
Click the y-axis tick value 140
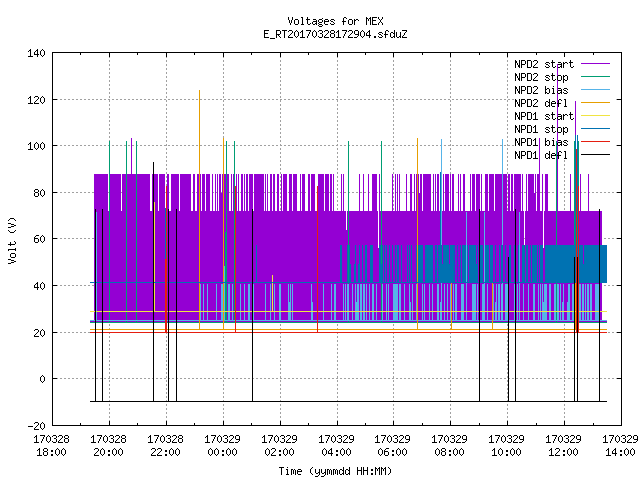pos(36,53)
